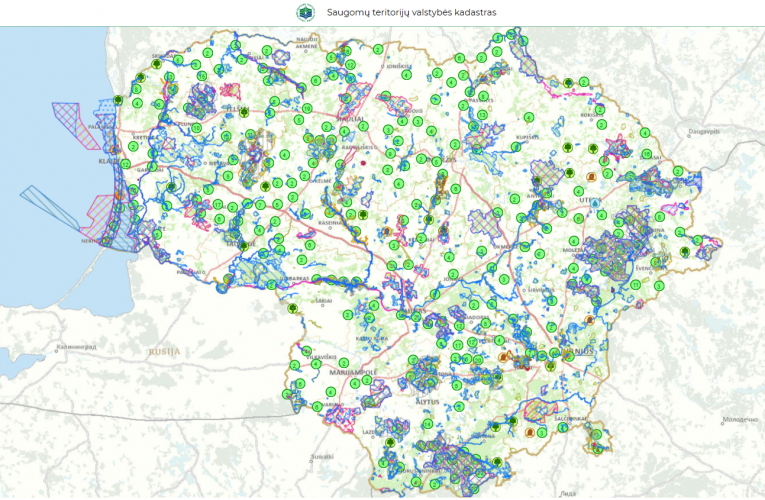Screen dimensions: 765x500
Task: Click the Калининград city label
Action: pos(75,347)
